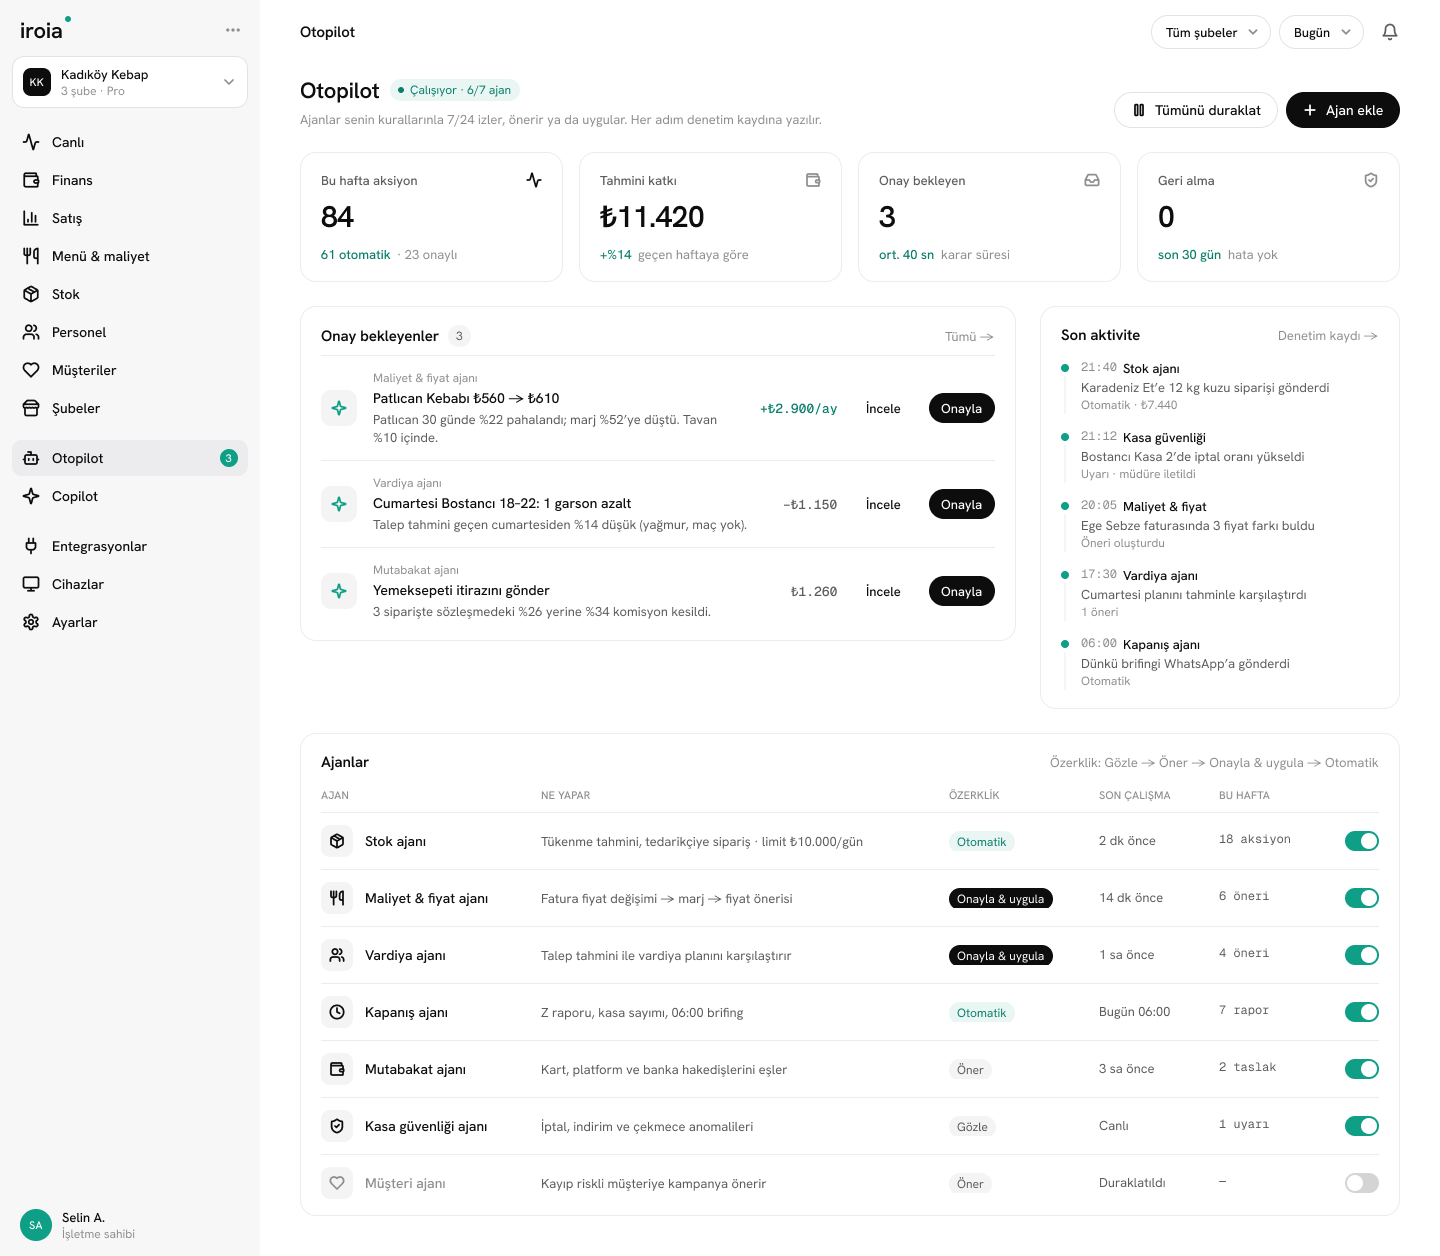1440x1256 pixels.
Task: Click the 3 badge on the Otopilot sidebar item
Action: point(228,458)
